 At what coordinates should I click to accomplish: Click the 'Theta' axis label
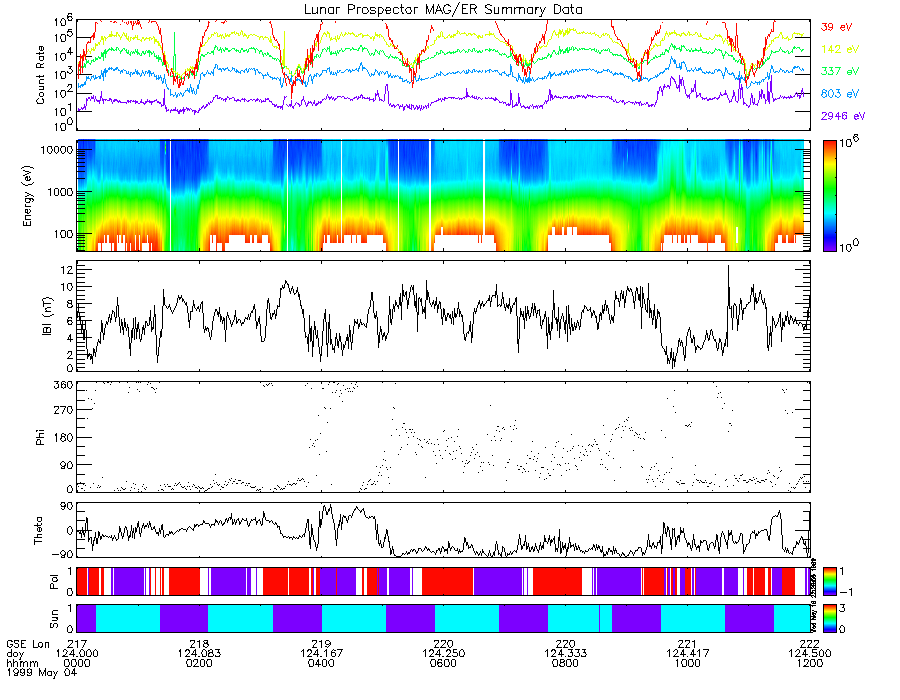click(38, 530)
